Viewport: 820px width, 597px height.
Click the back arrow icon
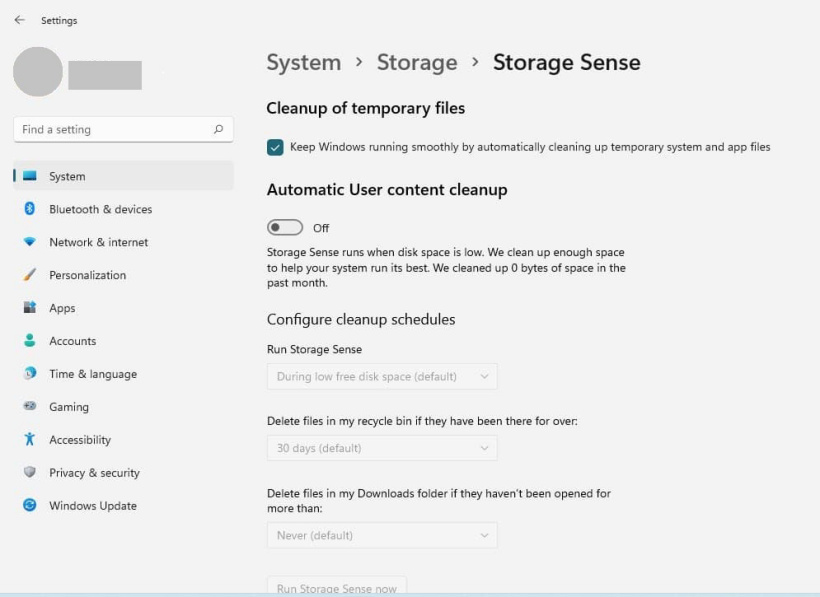pyautogui.click(x=19, y=20)
